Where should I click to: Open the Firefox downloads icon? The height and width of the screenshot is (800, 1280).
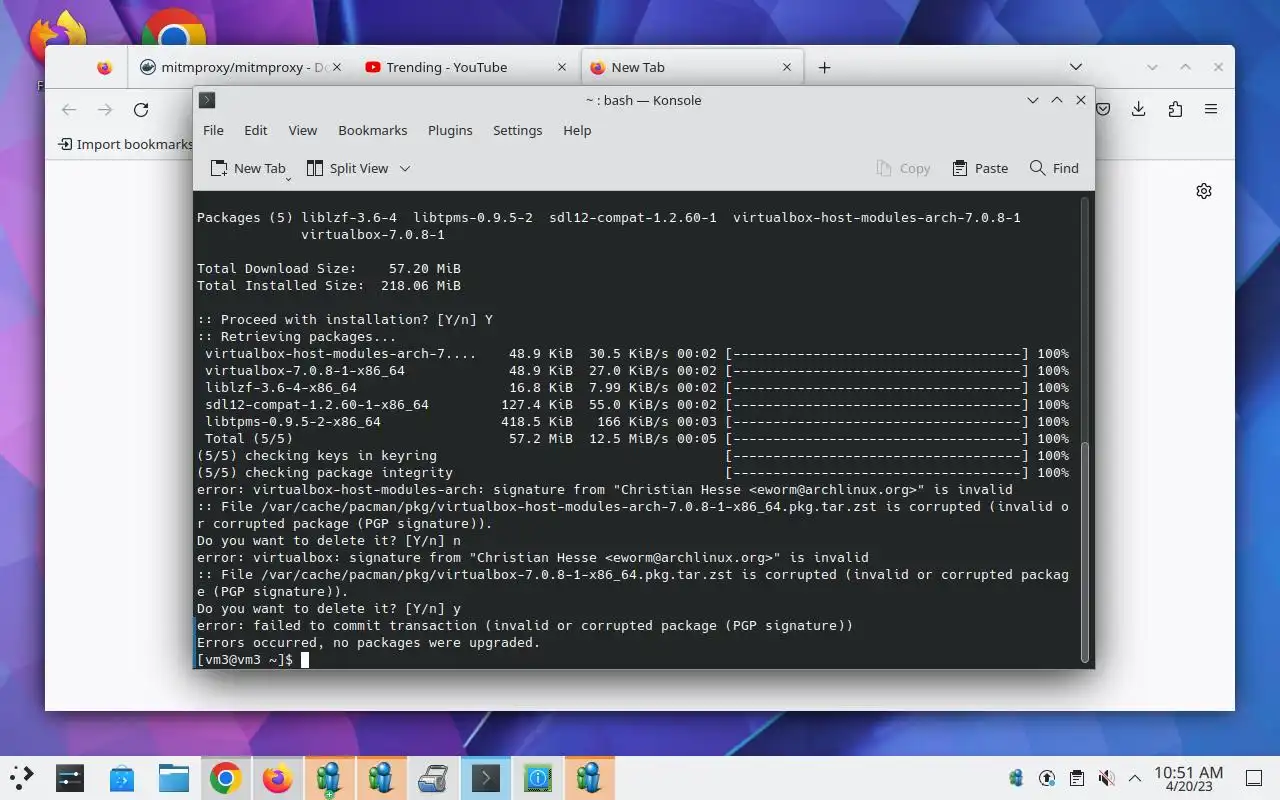1138,109
